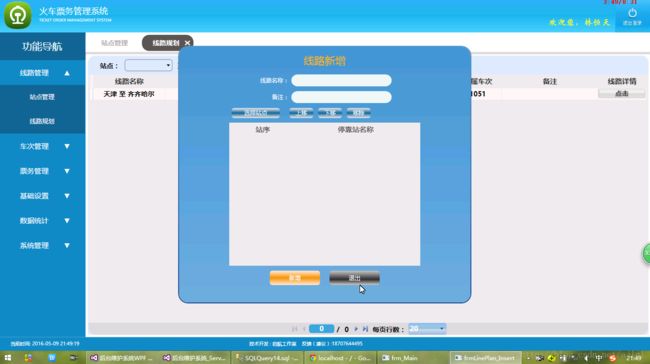Expand the 票务管理 section arrow
The image size is (650, 364).
(67, 171)
